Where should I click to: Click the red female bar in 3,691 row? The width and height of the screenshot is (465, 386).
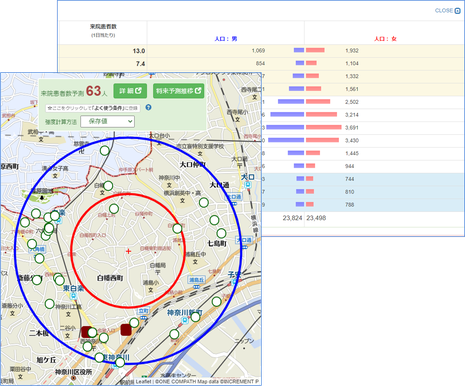pyautogui.click(x=324, y=127)
